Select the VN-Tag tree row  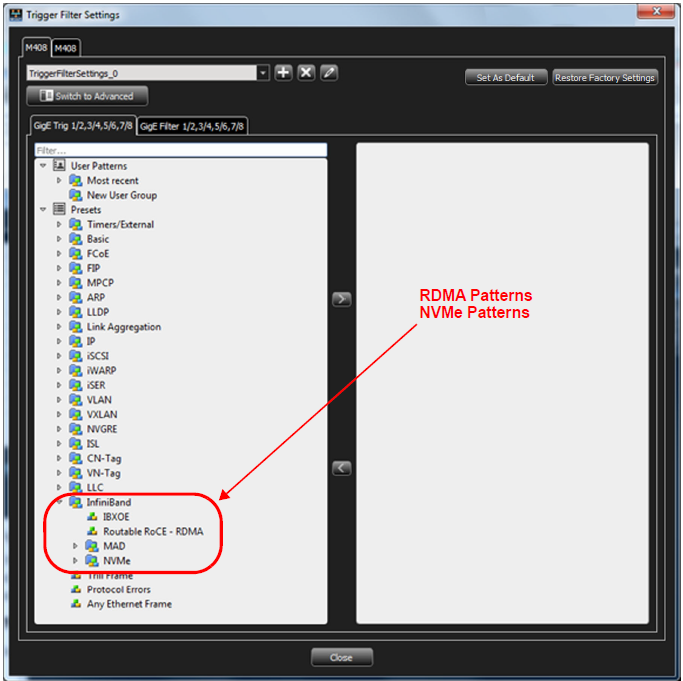181,473
